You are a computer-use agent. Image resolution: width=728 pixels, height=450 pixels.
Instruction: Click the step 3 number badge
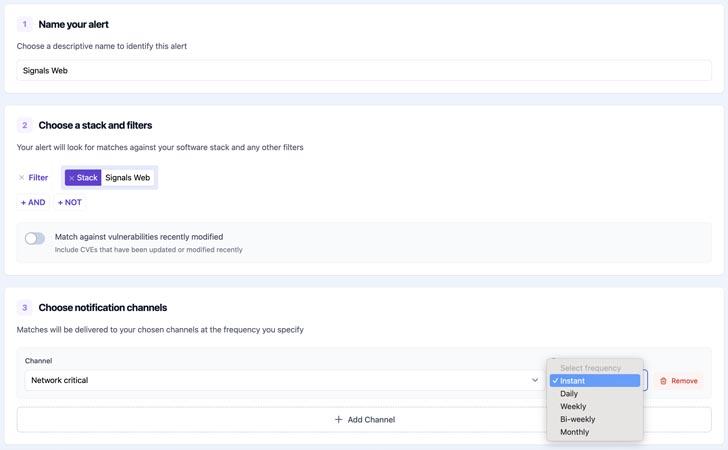click(x=25, y=308)
